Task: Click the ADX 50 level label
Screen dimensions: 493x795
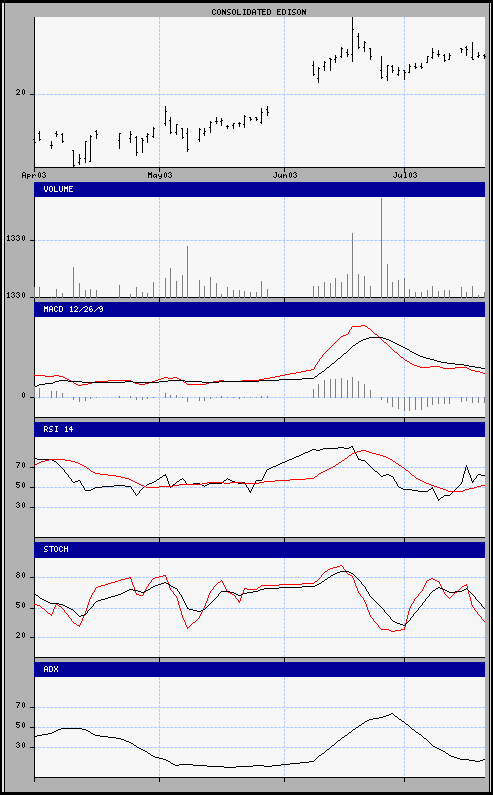Action: (20, 727)
